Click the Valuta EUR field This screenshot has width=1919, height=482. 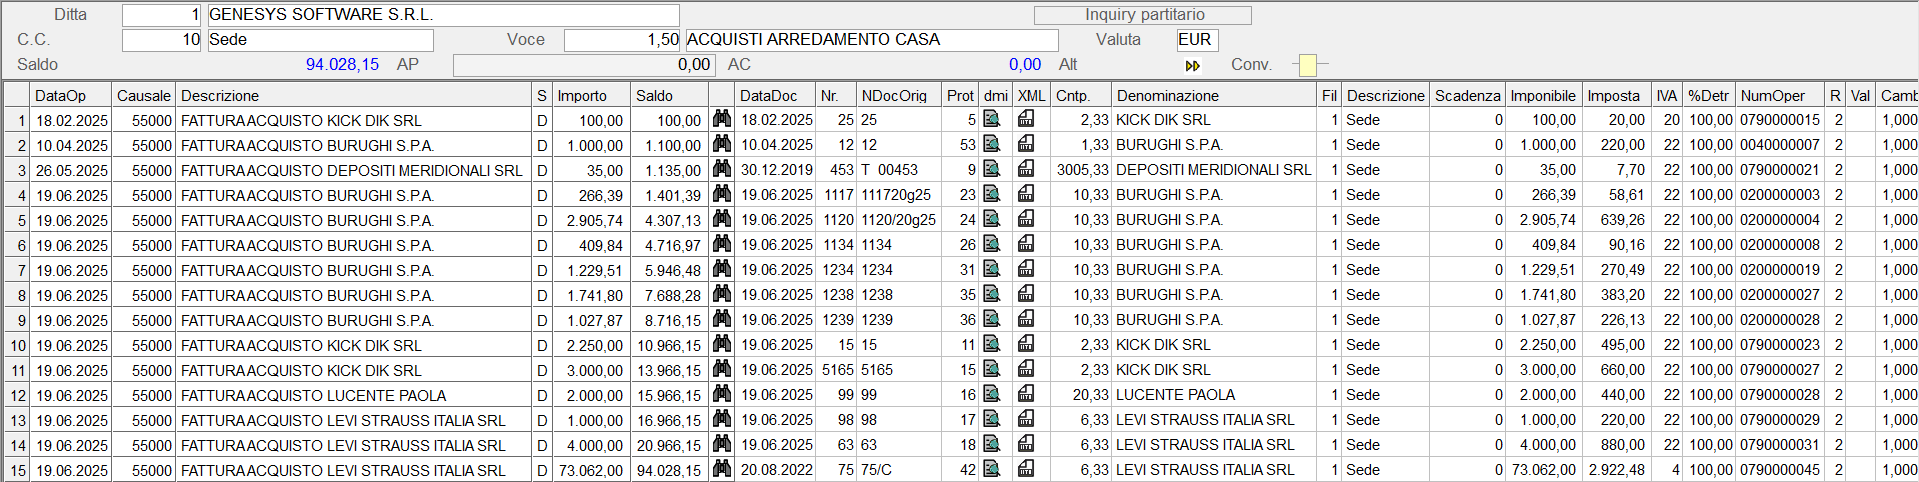1196,40
